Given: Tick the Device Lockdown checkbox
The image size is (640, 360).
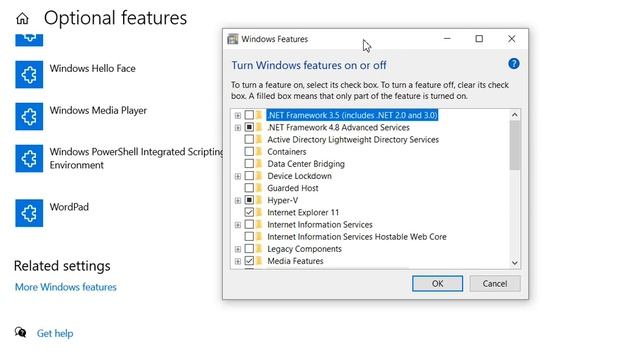Looking at the screenshot, I should pyautogui.click(x=249, y=176).
